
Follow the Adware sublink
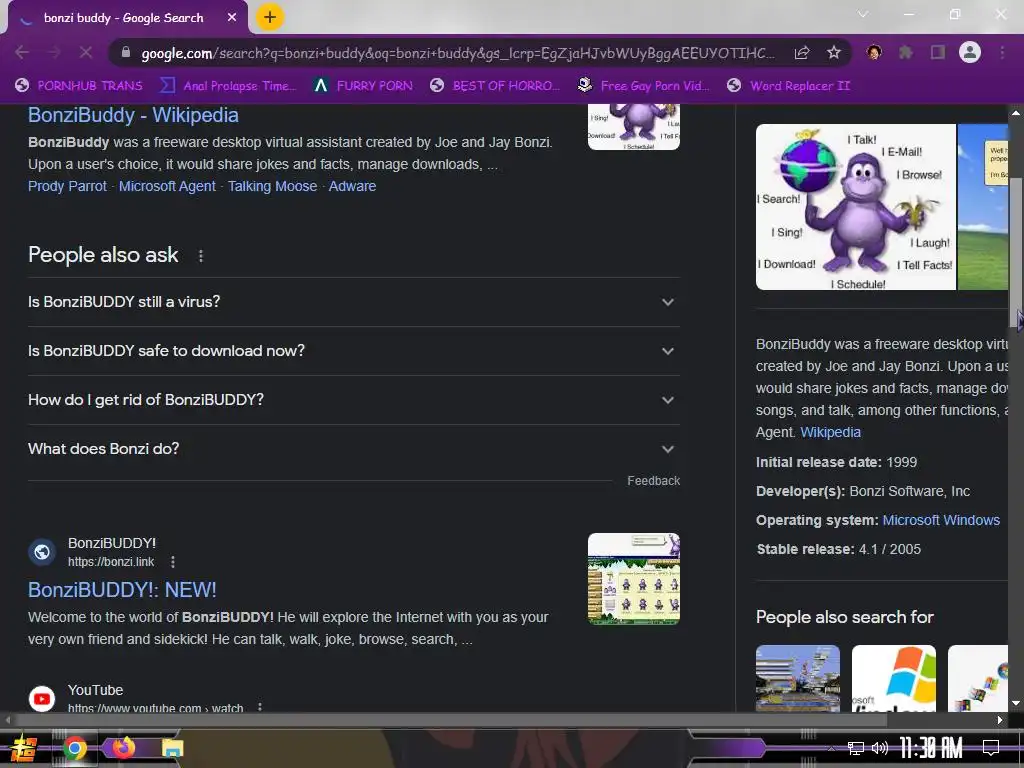pos(352,186)
